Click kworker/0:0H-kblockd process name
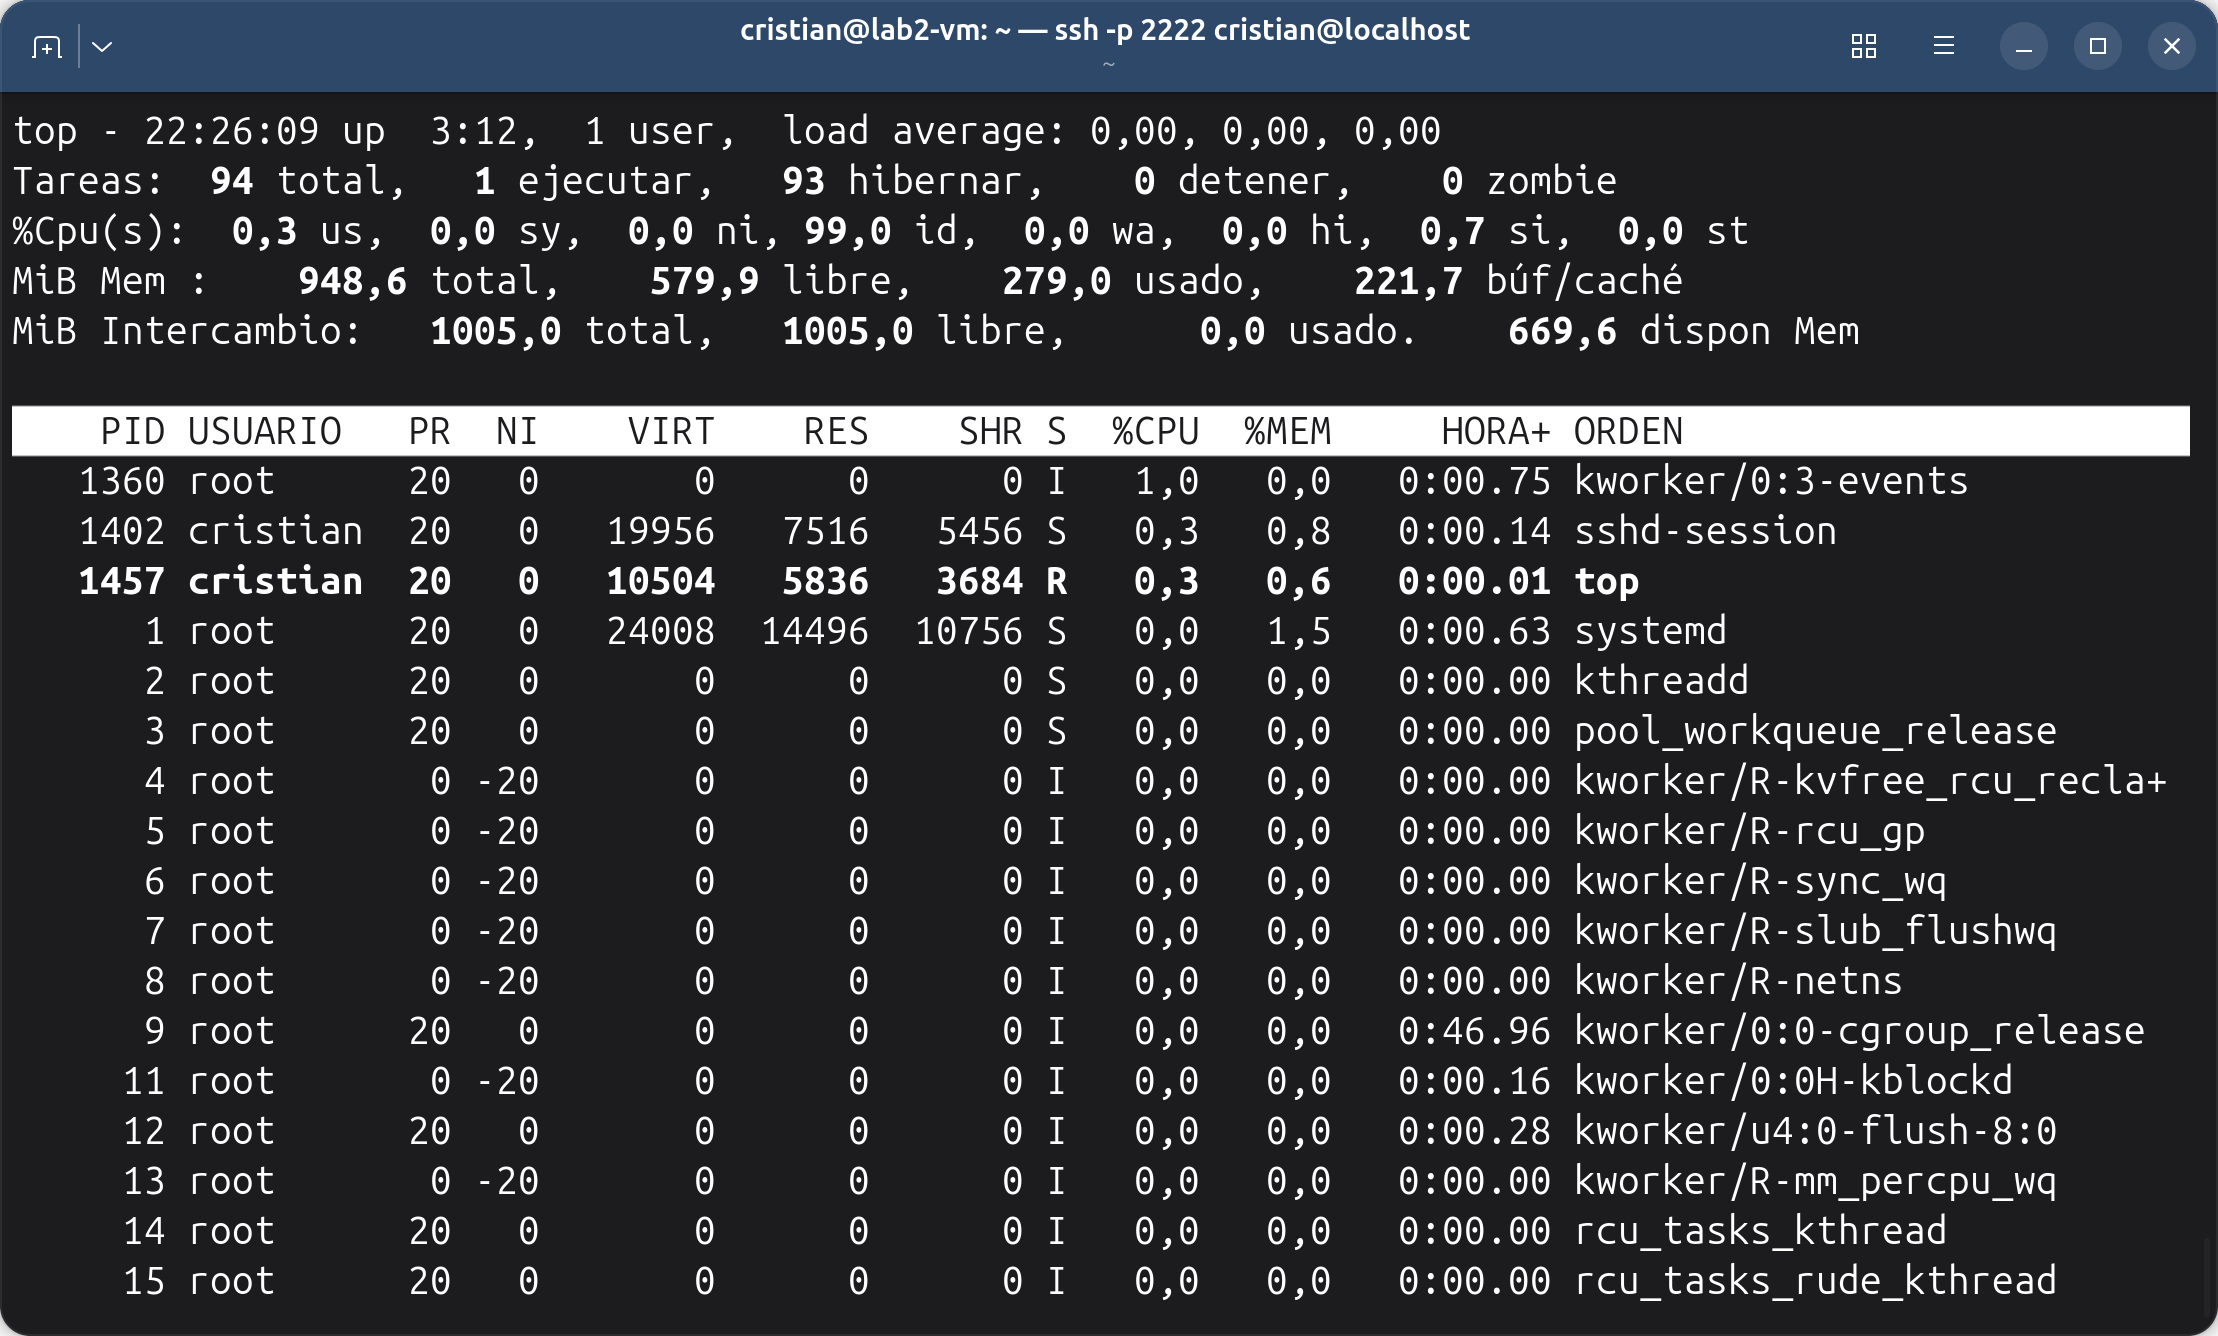 pyautogui.click(x=1793, y=1081)
